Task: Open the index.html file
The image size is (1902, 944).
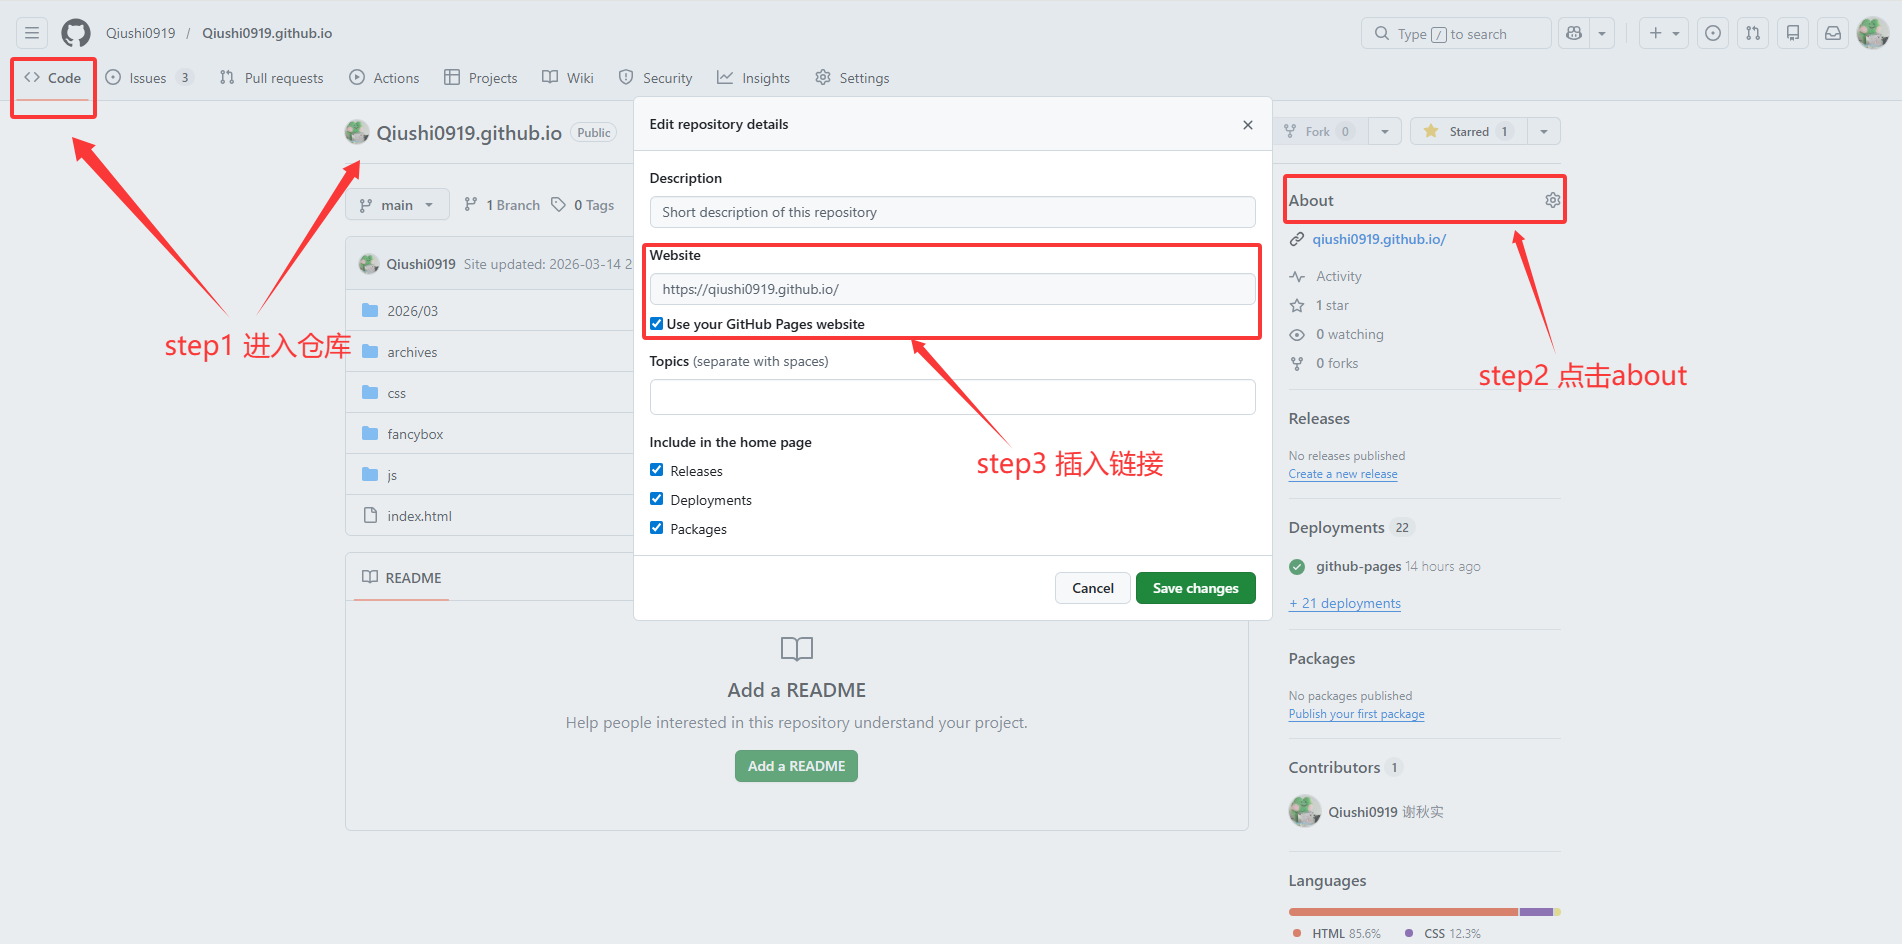Action: pos(420,516)
